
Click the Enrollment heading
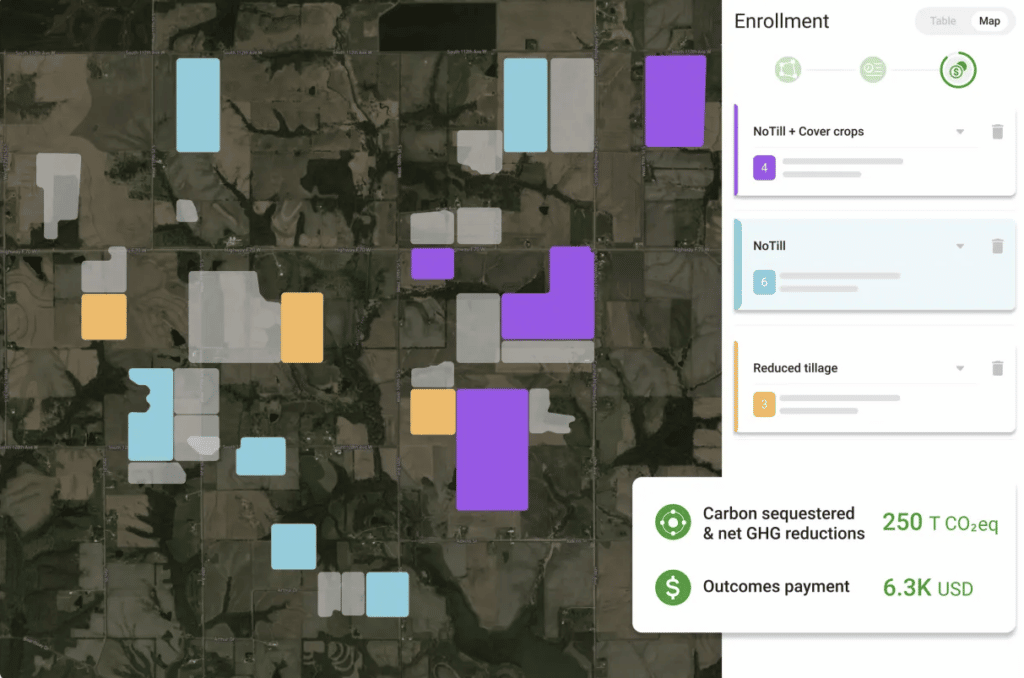781,21
